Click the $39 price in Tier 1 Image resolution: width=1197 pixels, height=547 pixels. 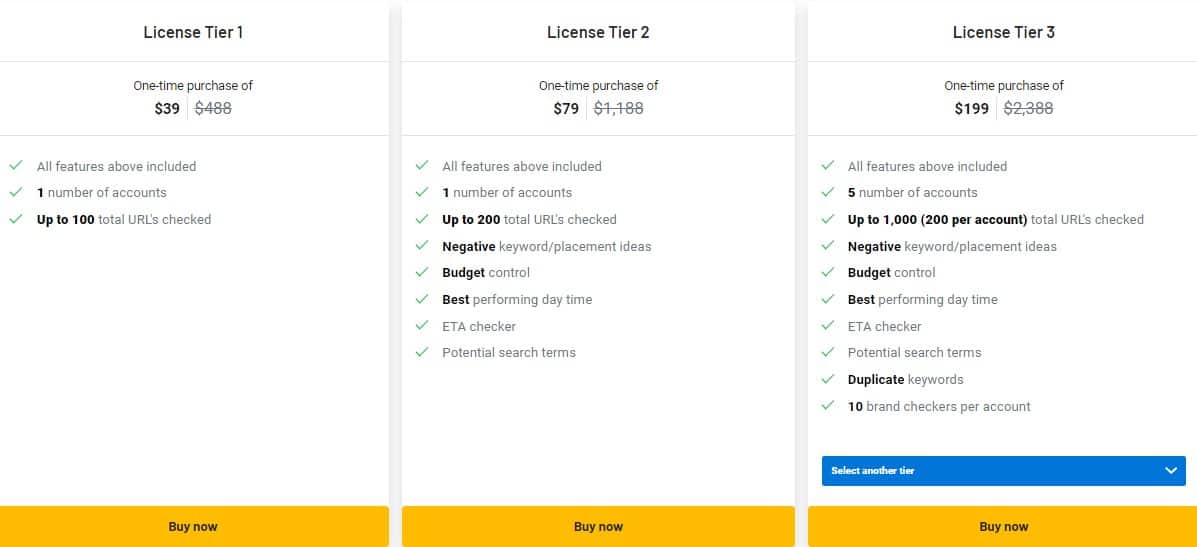(167, 108)
